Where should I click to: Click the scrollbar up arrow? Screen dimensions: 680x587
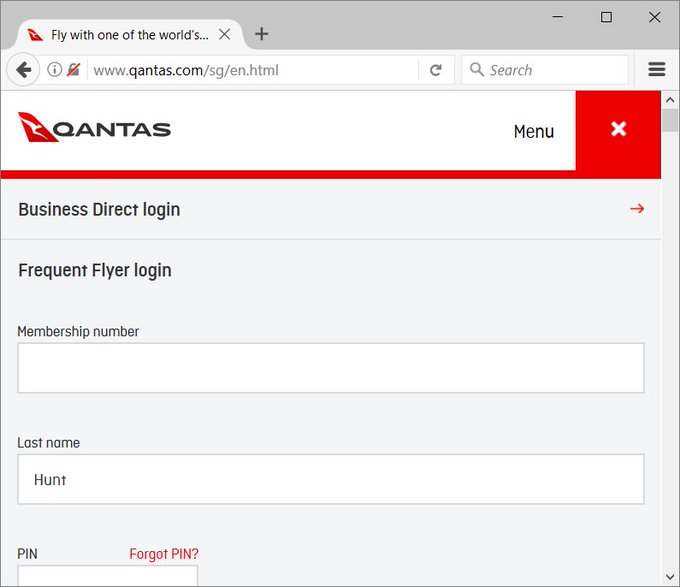[670, 100]
